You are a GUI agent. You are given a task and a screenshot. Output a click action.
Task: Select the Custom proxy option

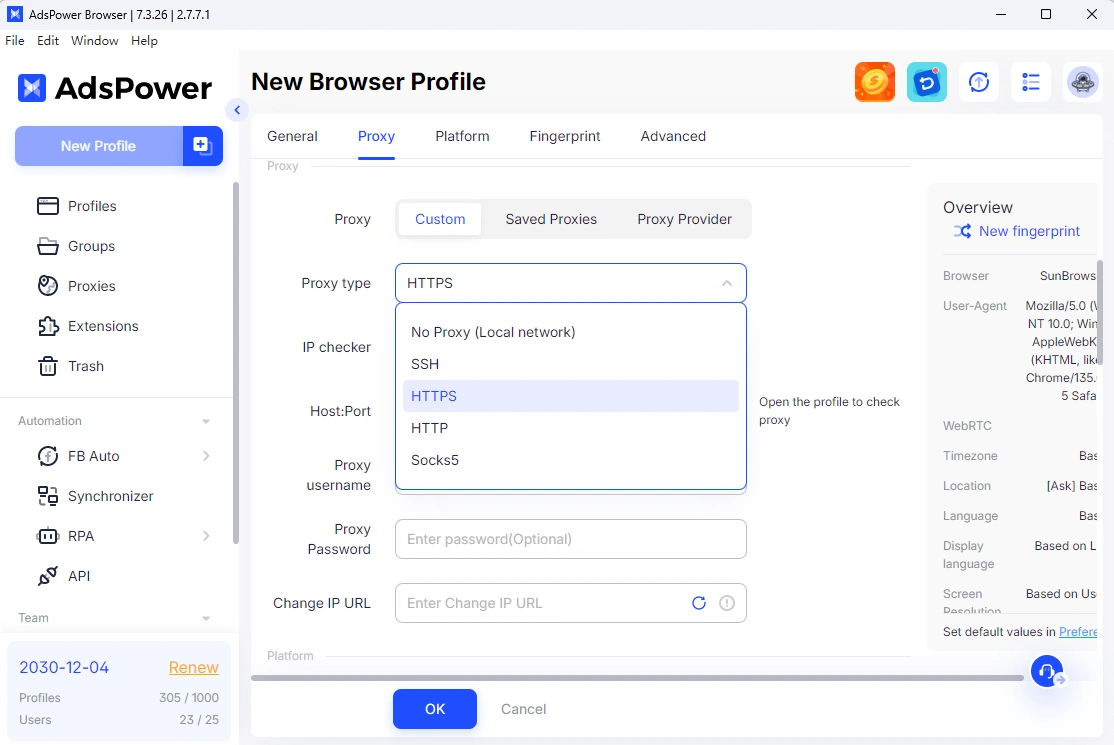click(x=439, y=219)
